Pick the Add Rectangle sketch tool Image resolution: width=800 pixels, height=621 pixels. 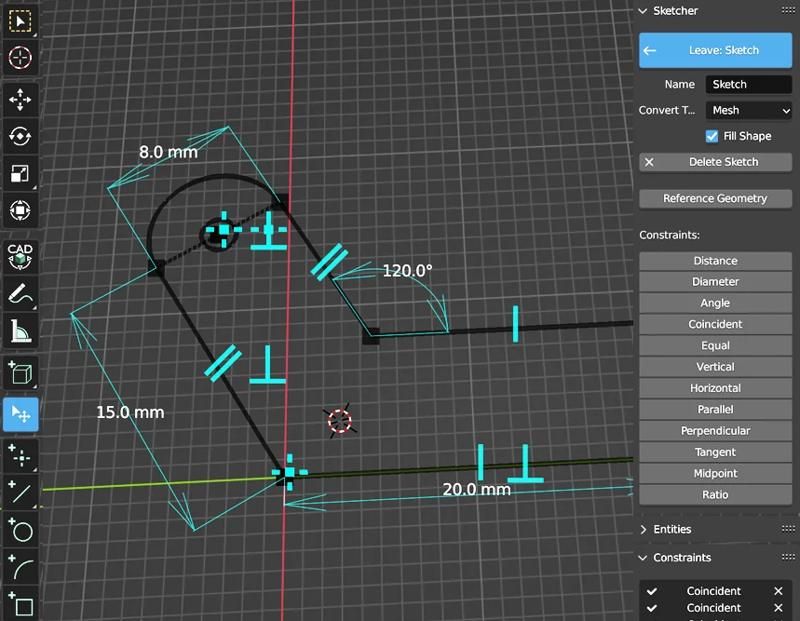click(20, 600)
